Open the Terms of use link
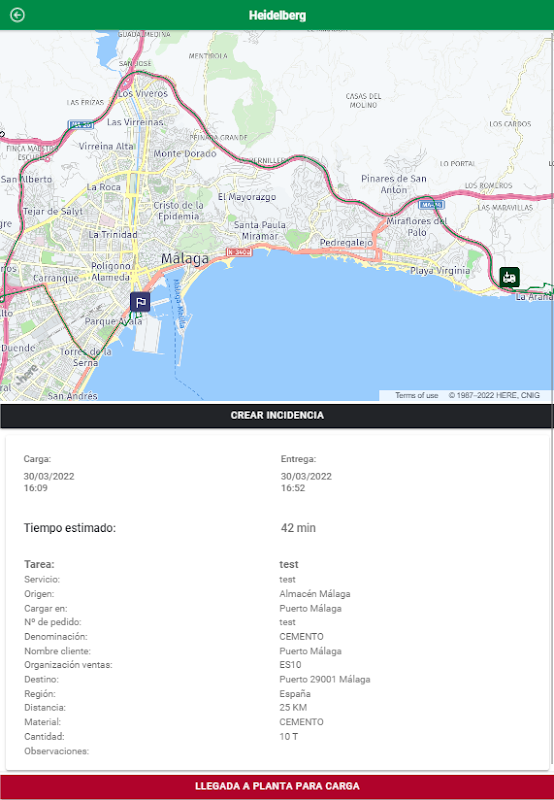 [416, 395]
